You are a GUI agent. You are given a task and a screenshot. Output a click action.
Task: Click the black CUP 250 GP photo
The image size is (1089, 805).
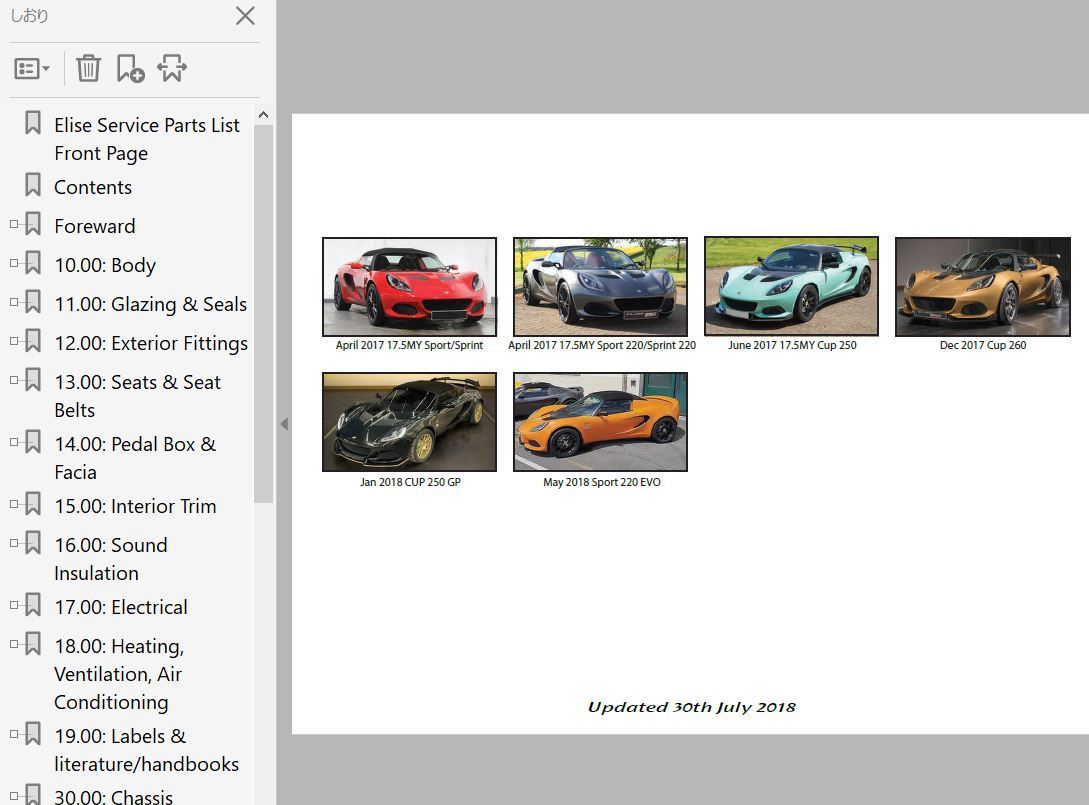pyautogui.click(x=410, y=422)
